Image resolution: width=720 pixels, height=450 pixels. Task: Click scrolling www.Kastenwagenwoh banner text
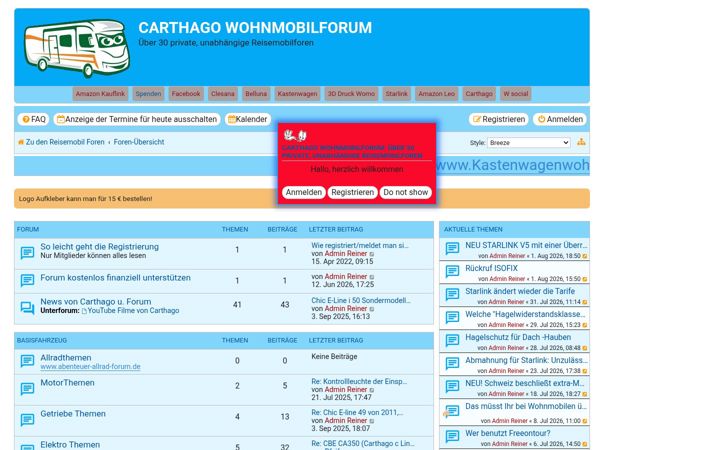coord(512,165)
